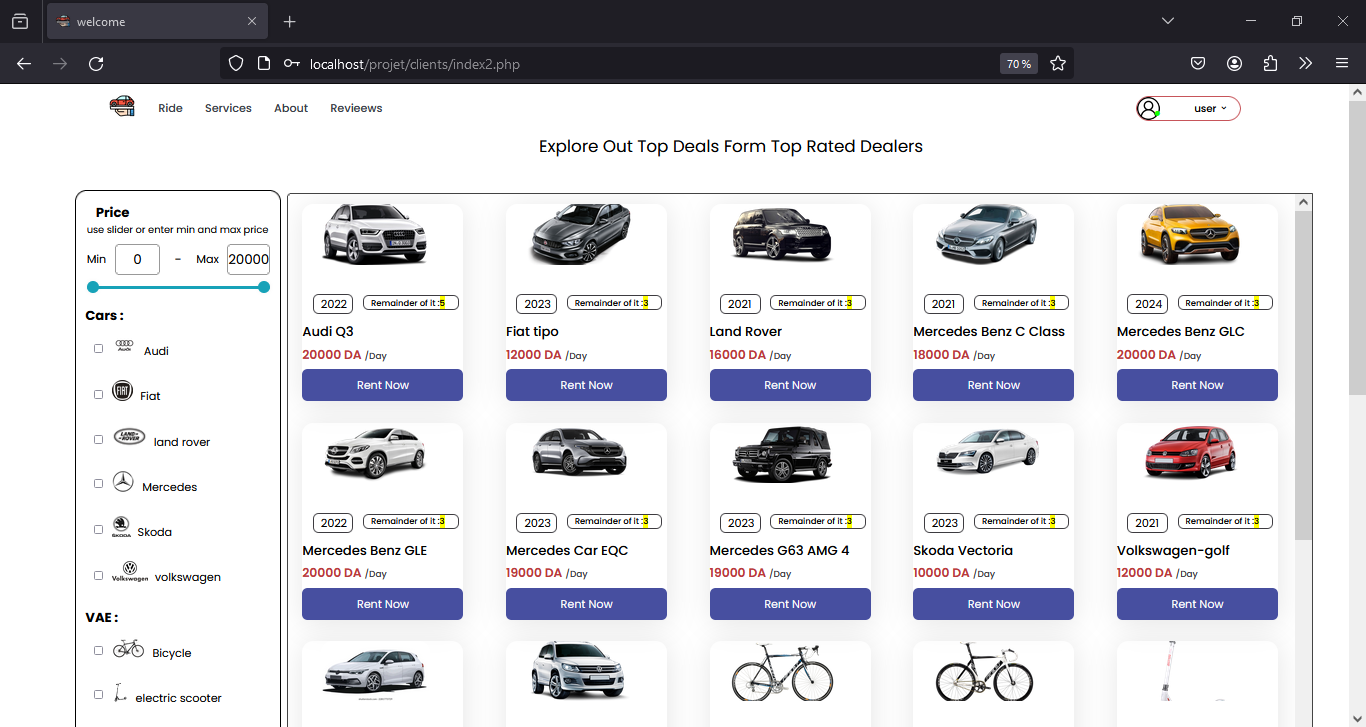The width and height of the screenshot is (1366, 727).
Task: Tick the Audi checkbox
Action: (x=98, y=348)
